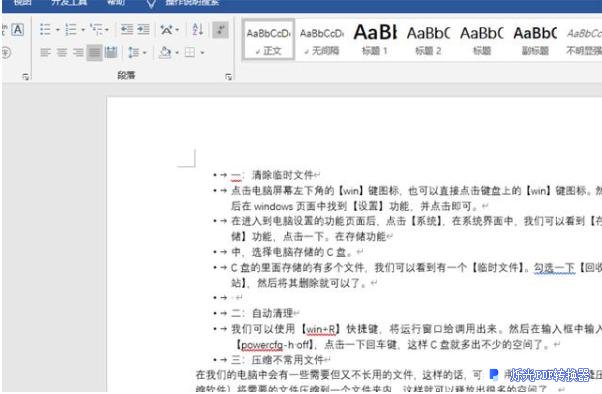Increase the paragraph indent
The image size is (602, 394).
click(143, 30)
